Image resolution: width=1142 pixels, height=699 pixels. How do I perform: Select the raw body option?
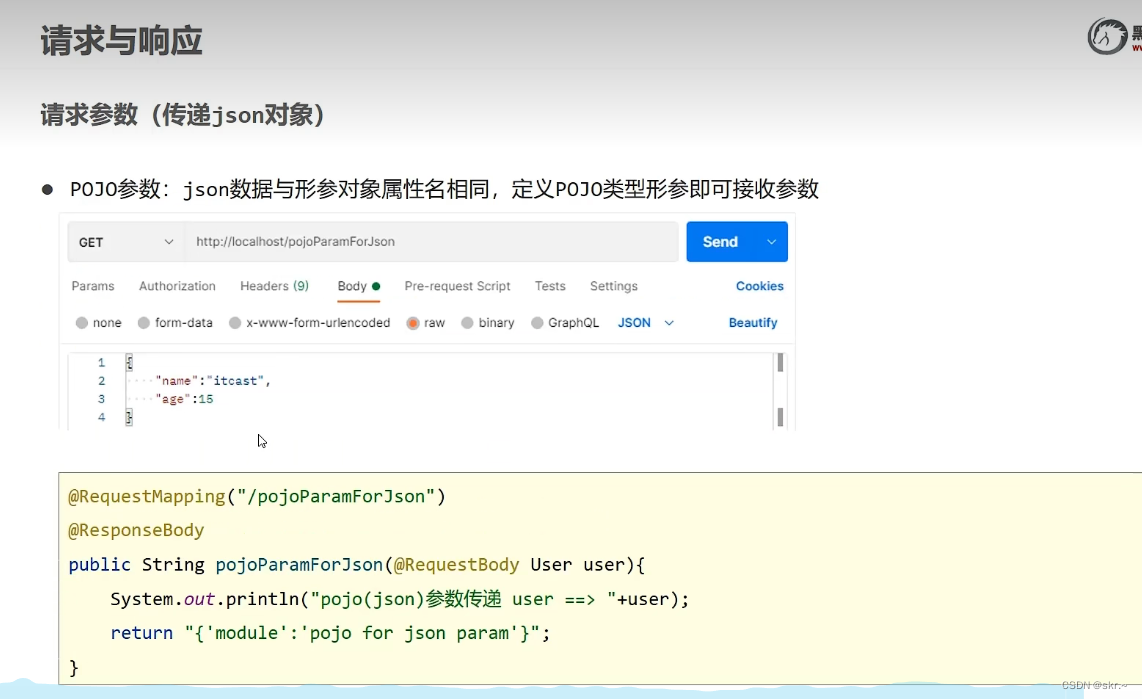(x=425, y=322)
